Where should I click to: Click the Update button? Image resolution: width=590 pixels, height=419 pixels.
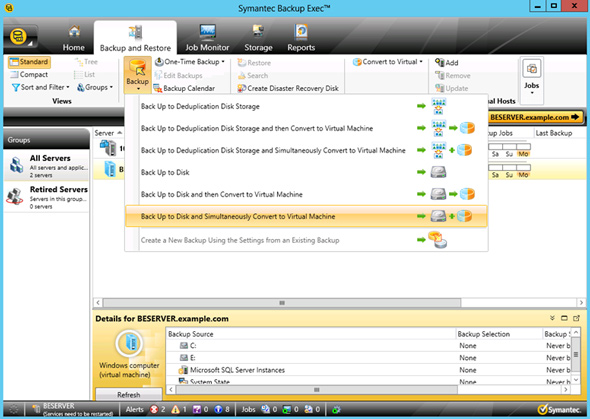[x=452, y=88]
